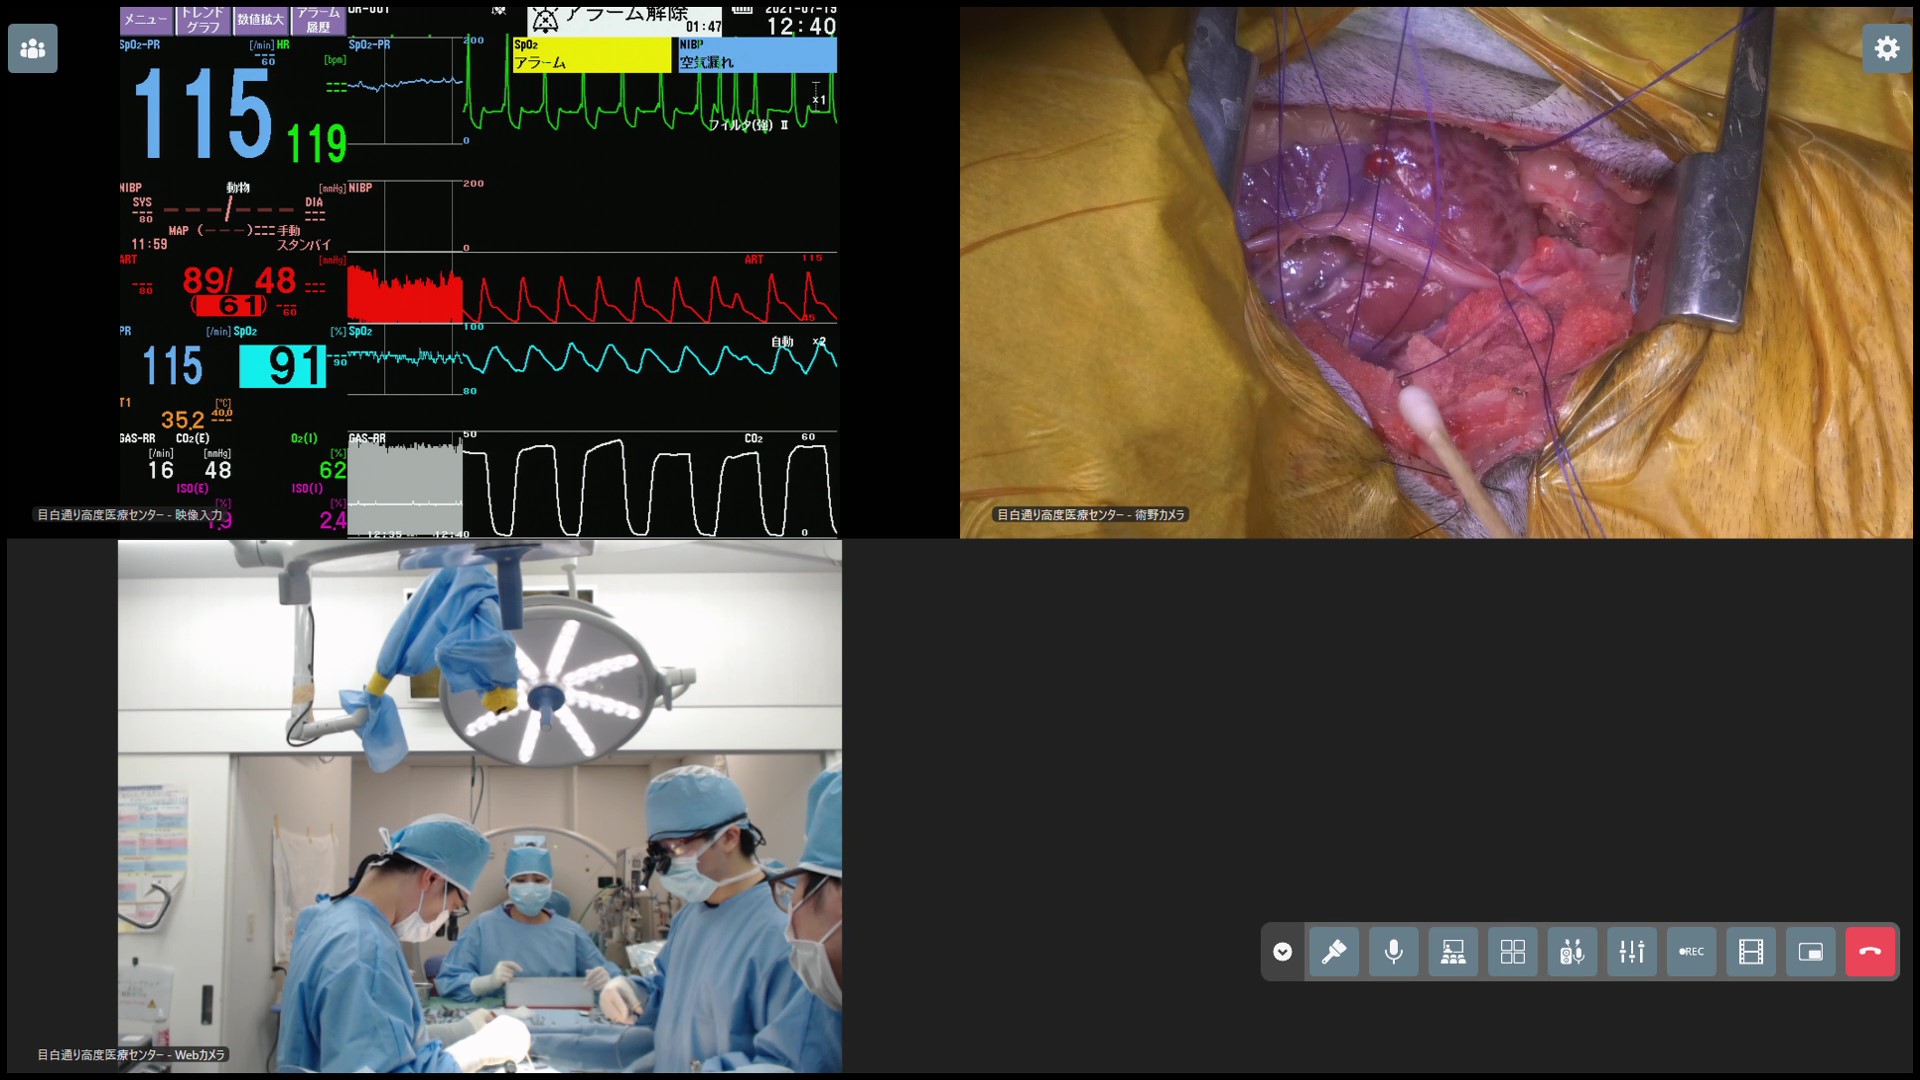The image size is (1920, 1080).
Task: Select the surgical field camera video
Action: click(x=1436, y=272)
